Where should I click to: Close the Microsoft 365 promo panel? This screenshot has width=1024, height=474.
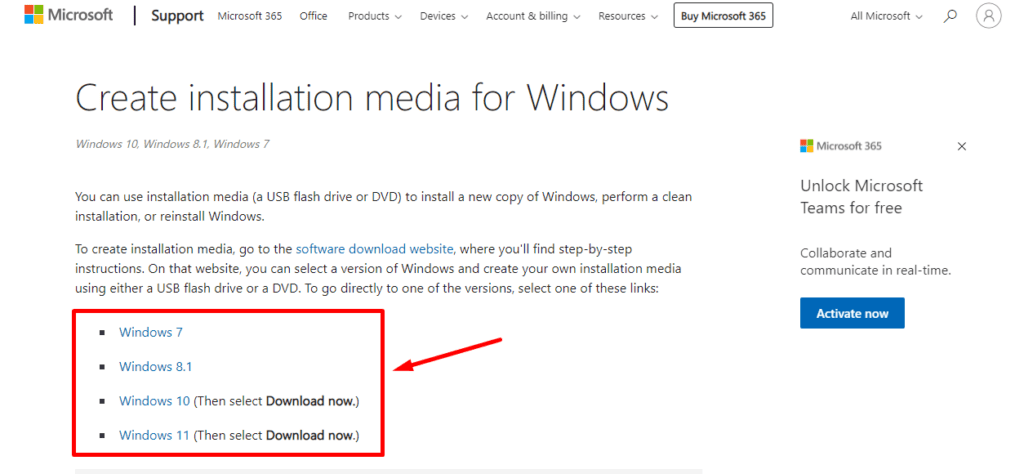click(961, 146)
